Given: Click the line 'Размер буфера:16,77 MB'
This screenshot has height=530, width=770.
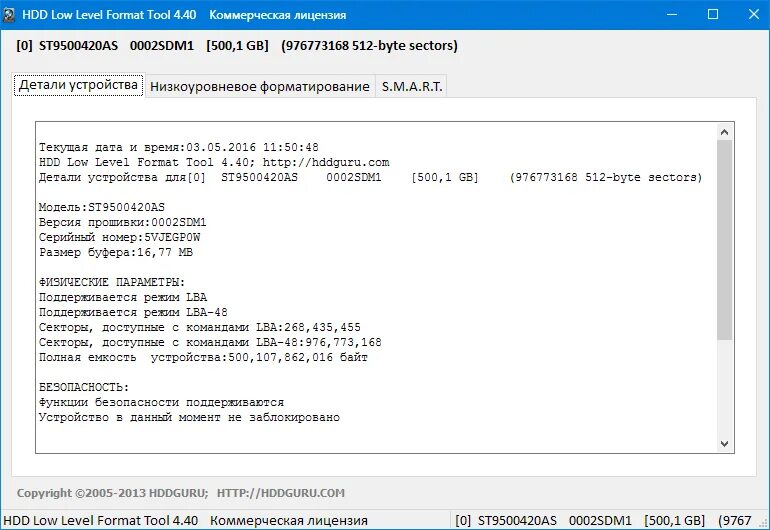Looking at the screenshot, I should (x=116, y=252).
